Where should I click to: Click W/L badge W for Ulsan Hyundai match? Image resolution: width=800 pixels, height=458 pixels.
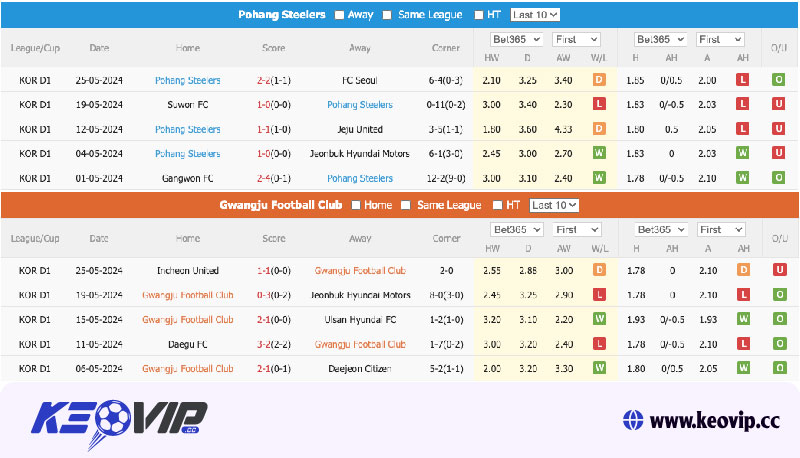[599, 319]
